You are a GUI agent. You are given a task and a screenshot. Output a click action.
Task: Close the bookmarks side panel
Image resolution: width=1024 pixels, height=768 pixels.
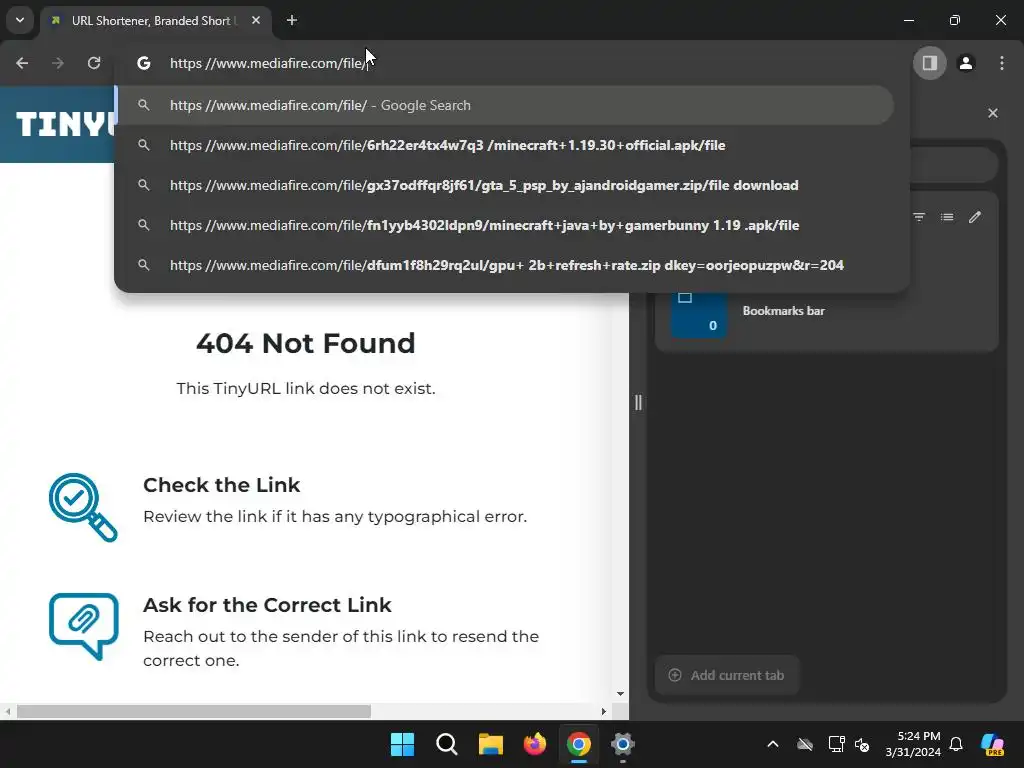point(993,113)
